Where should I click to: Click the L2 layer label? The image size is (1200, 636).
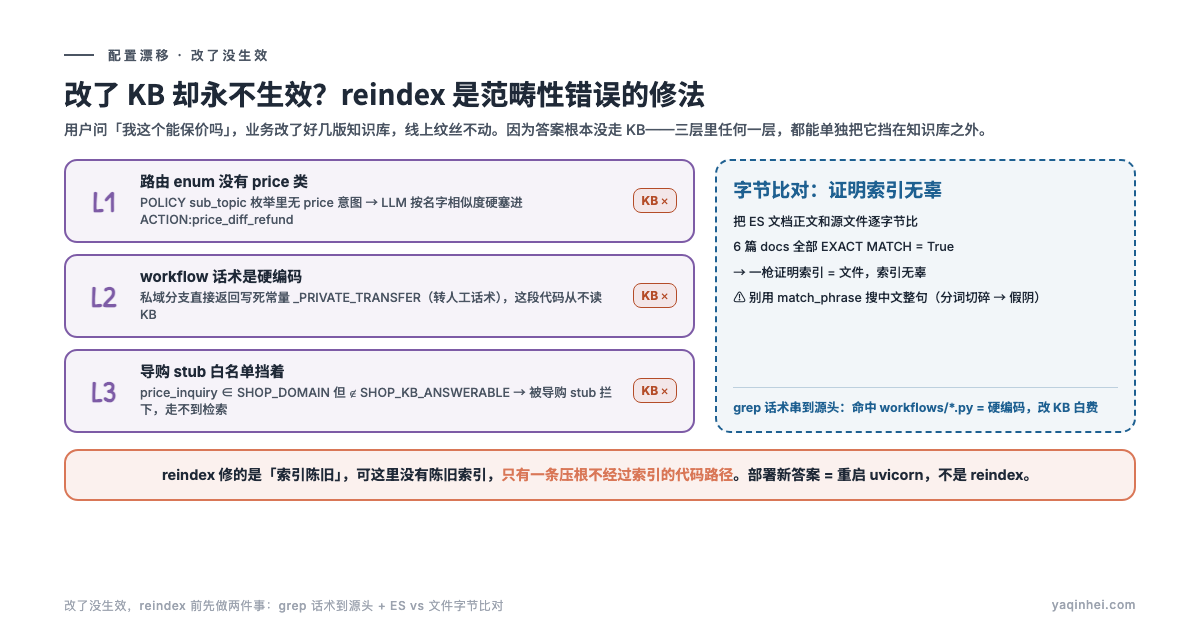(x=104, y=297)
